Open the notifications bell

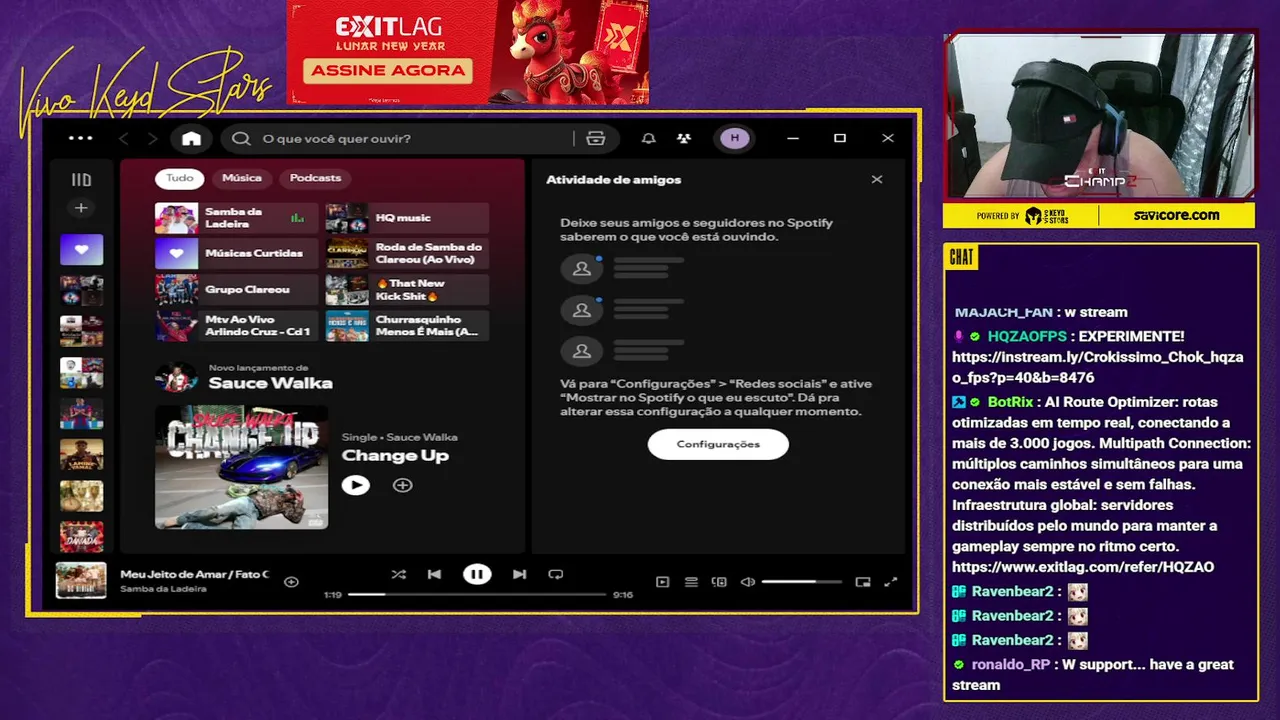(649, 138)
